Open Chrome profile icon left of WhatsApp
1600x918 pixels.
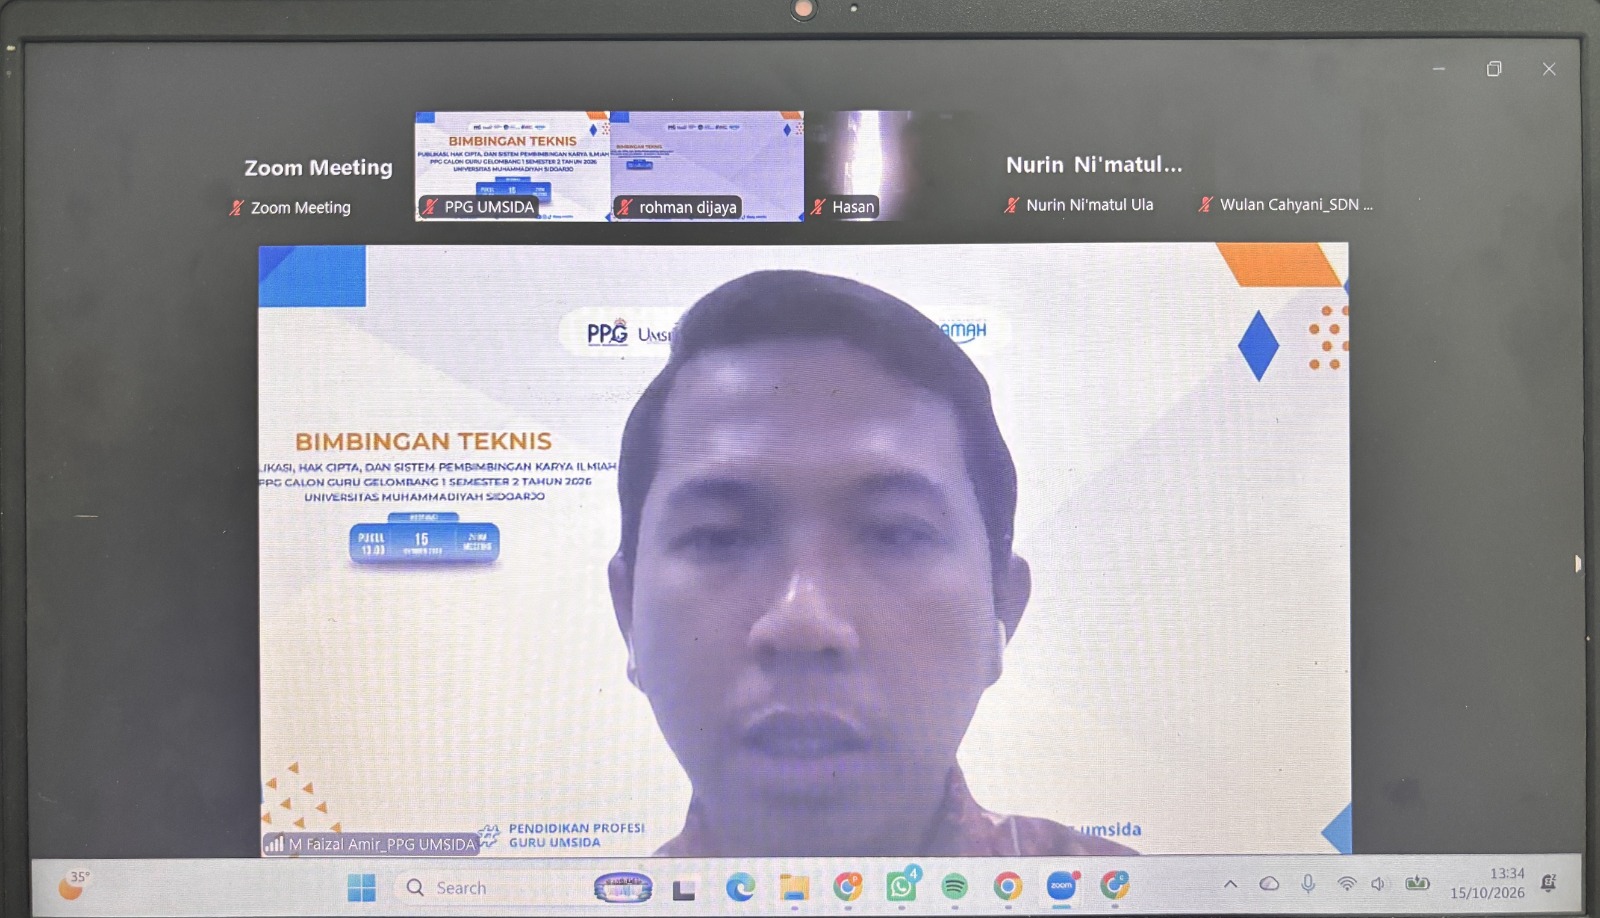(x=848, y=886)
